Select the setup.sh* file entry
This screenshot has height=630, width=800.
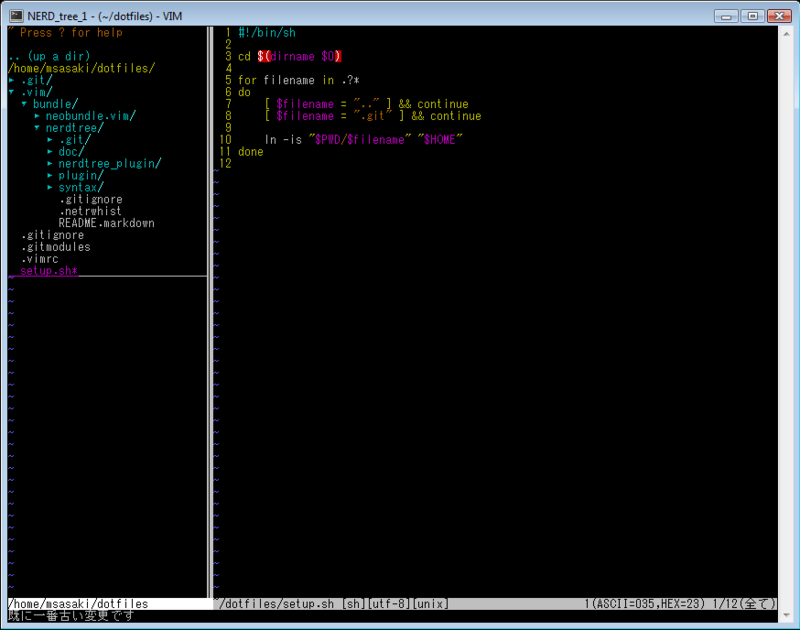(x=49, y=271)
